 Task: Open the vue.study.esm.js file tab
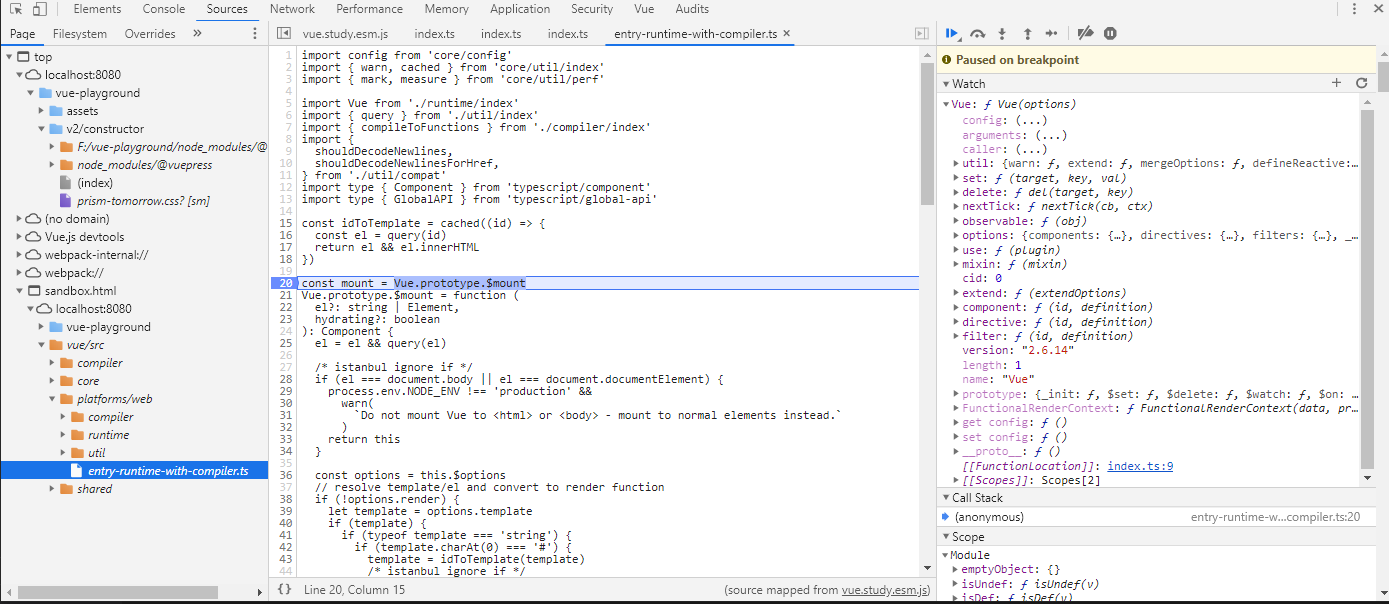[347, 33]
